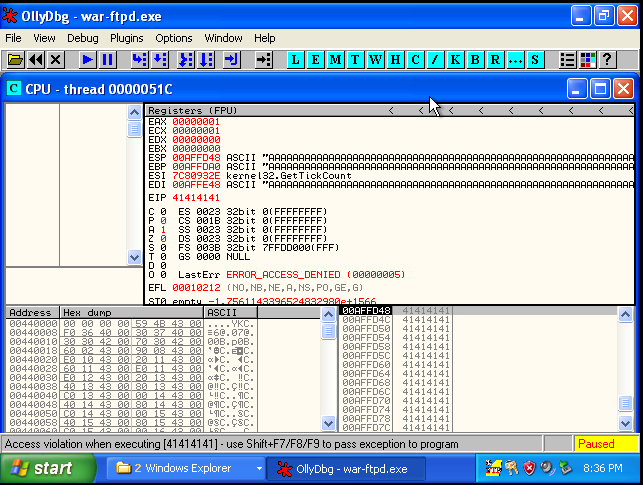Show Call stack with K button
Screen dimensions: 643x485
(455, 60)
